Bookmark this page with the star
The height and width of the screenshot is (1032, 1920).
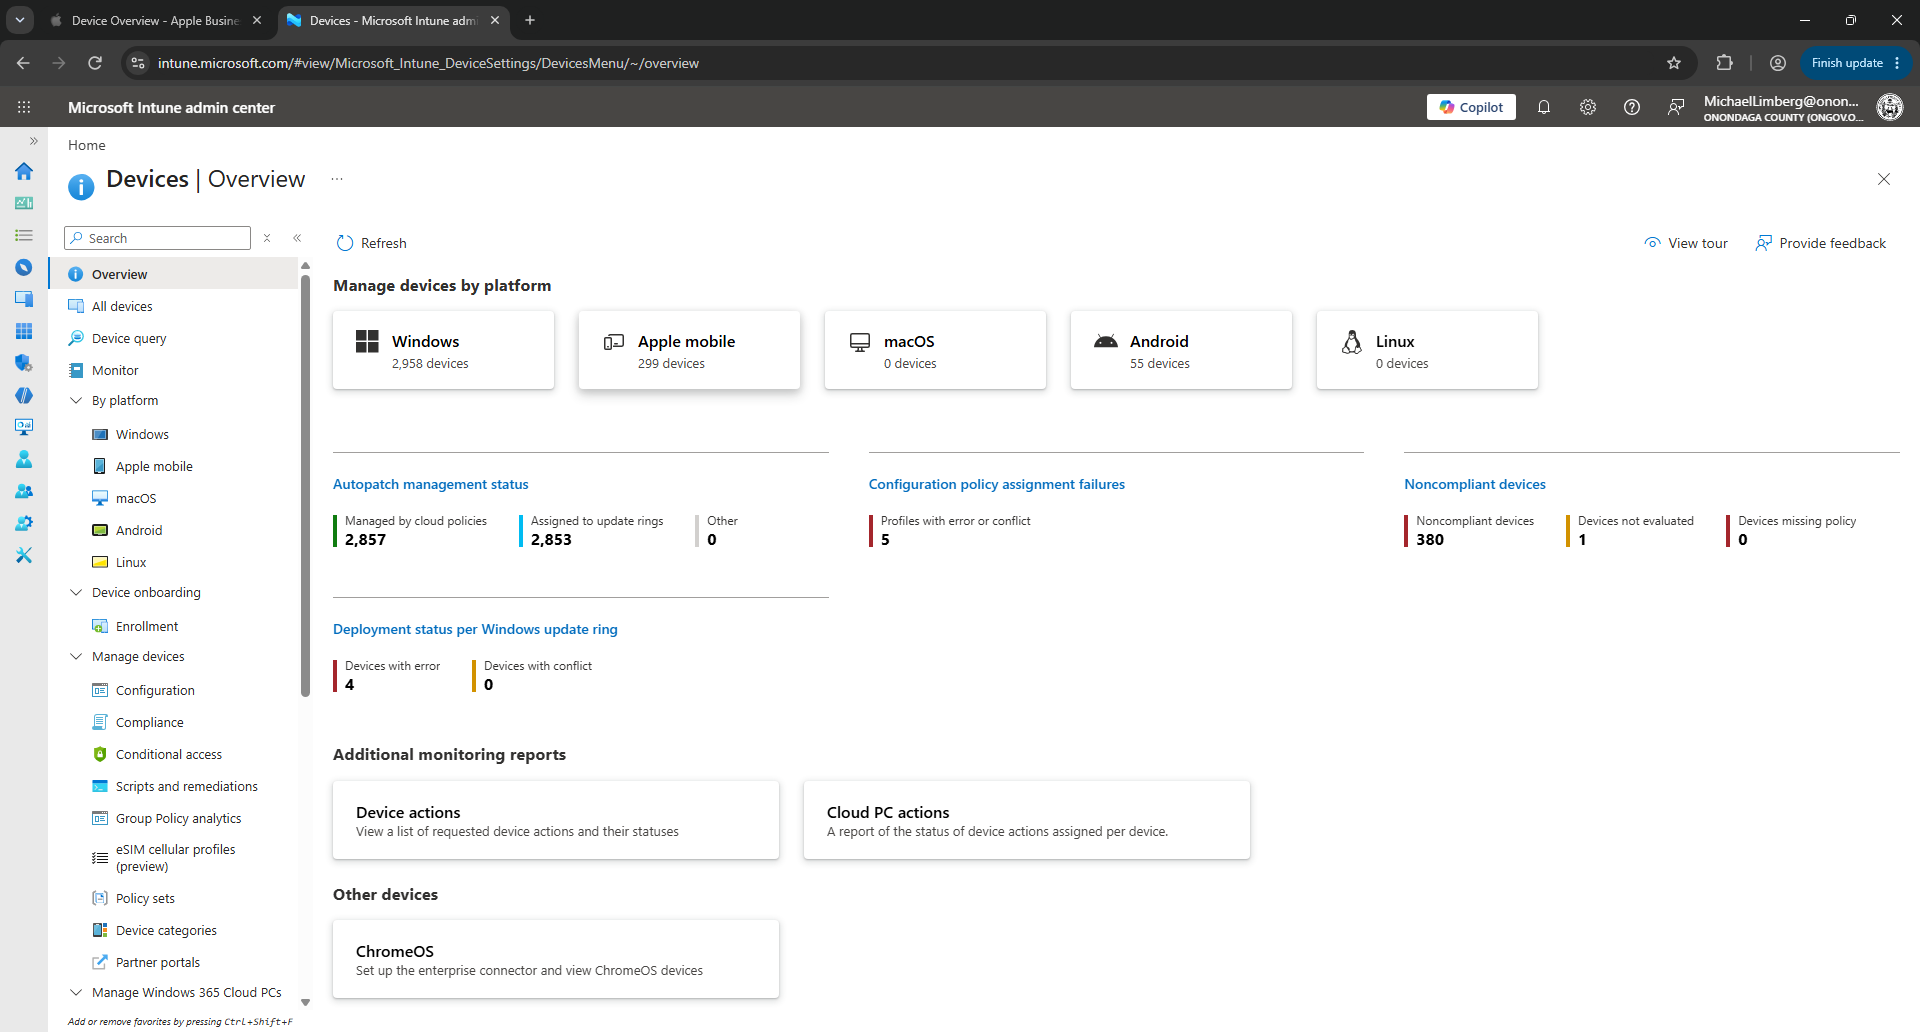(1674, 63)
